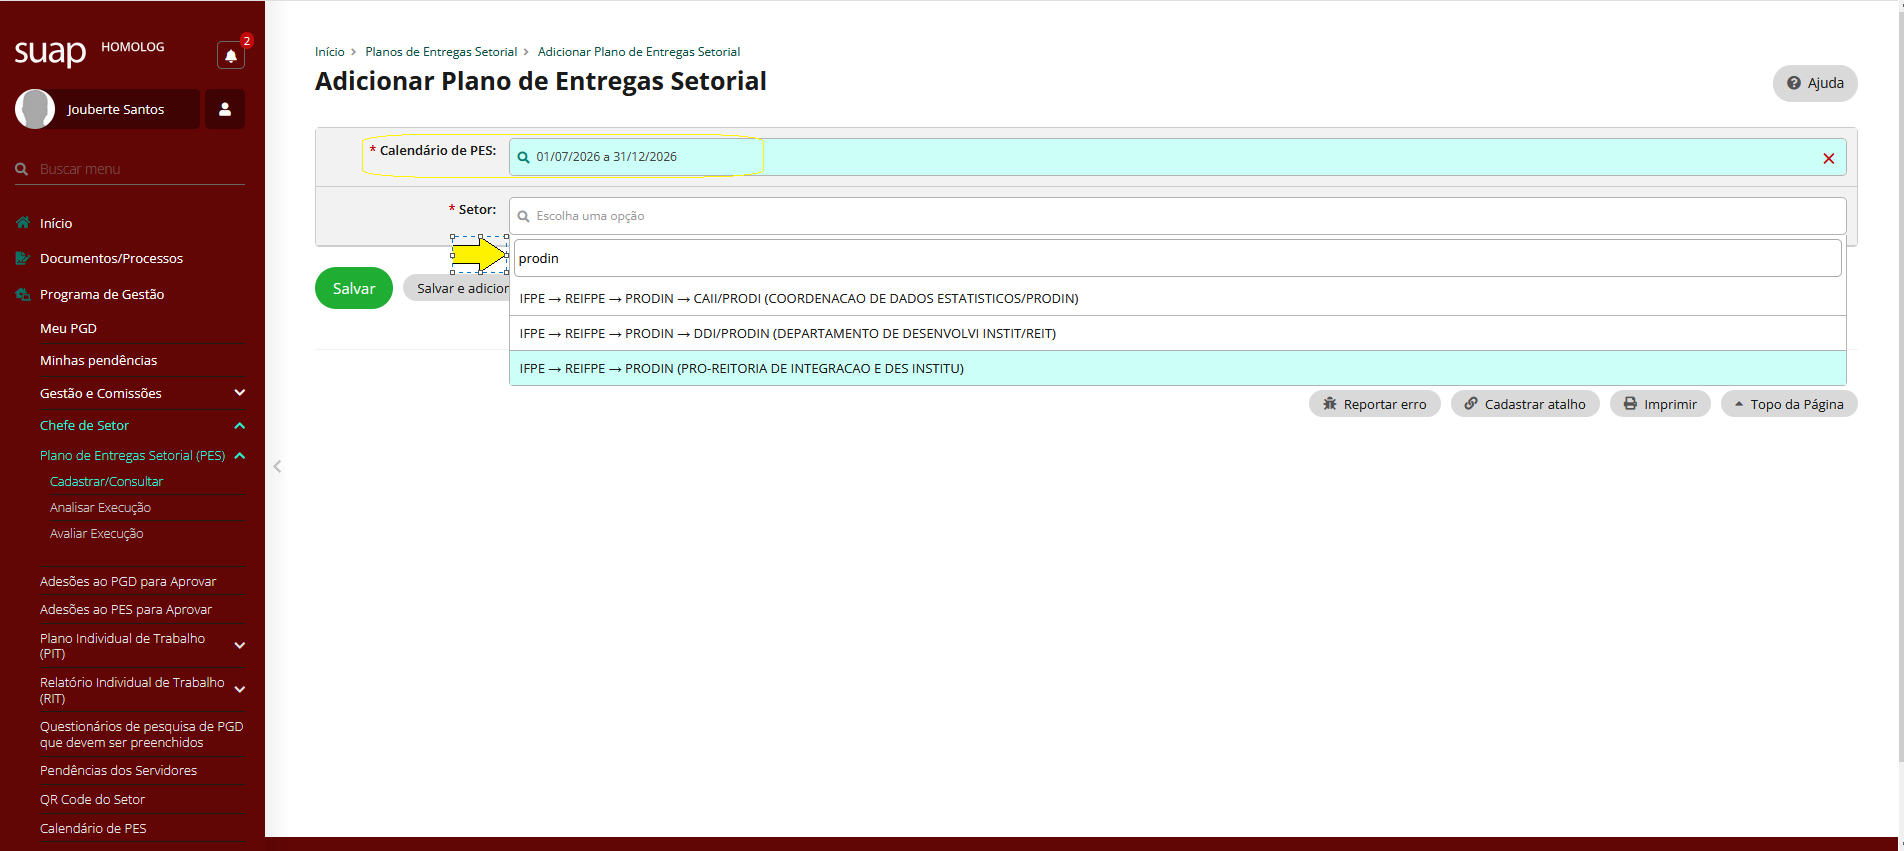Image resolution: width=1904 pixels, height=851 pixels.
Task: Open Minhas pendências
Action: 98,360
